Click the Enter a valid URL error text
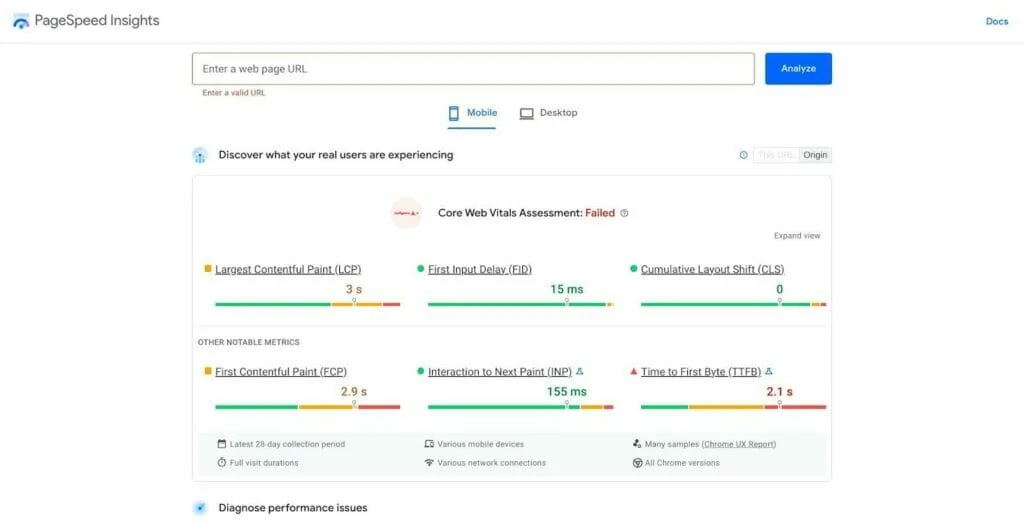The height and width of the screenshot is (529, 1024). click(234, 93)
